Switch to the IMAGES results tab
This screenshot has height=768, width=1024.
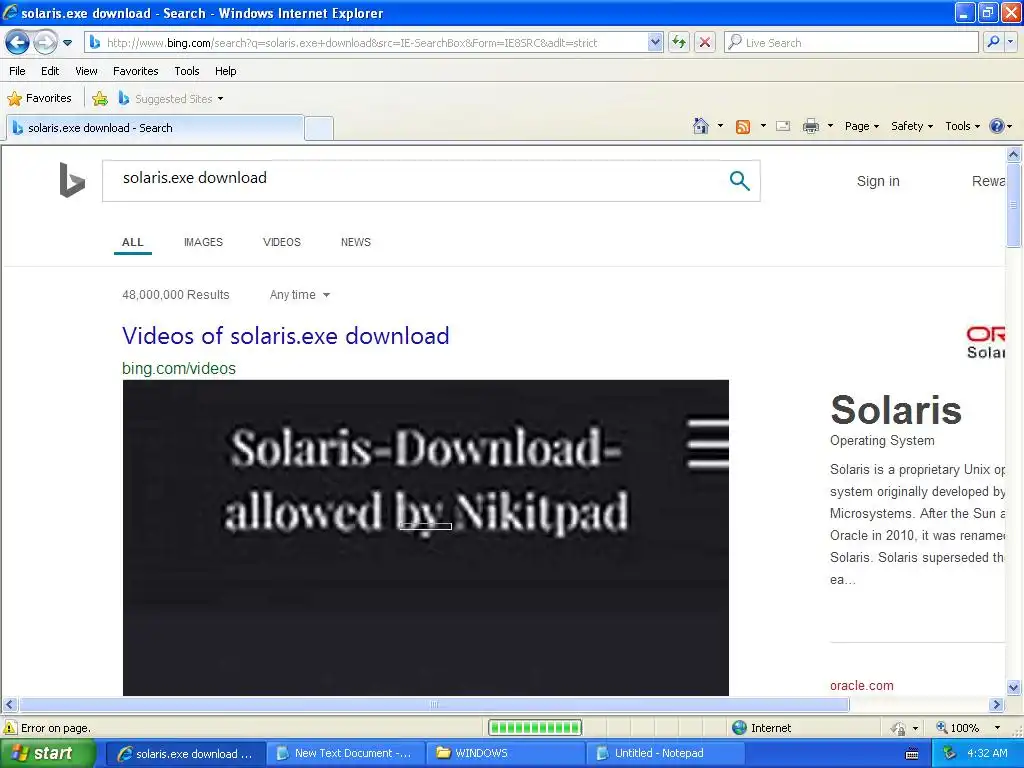[x=203, y=242]
